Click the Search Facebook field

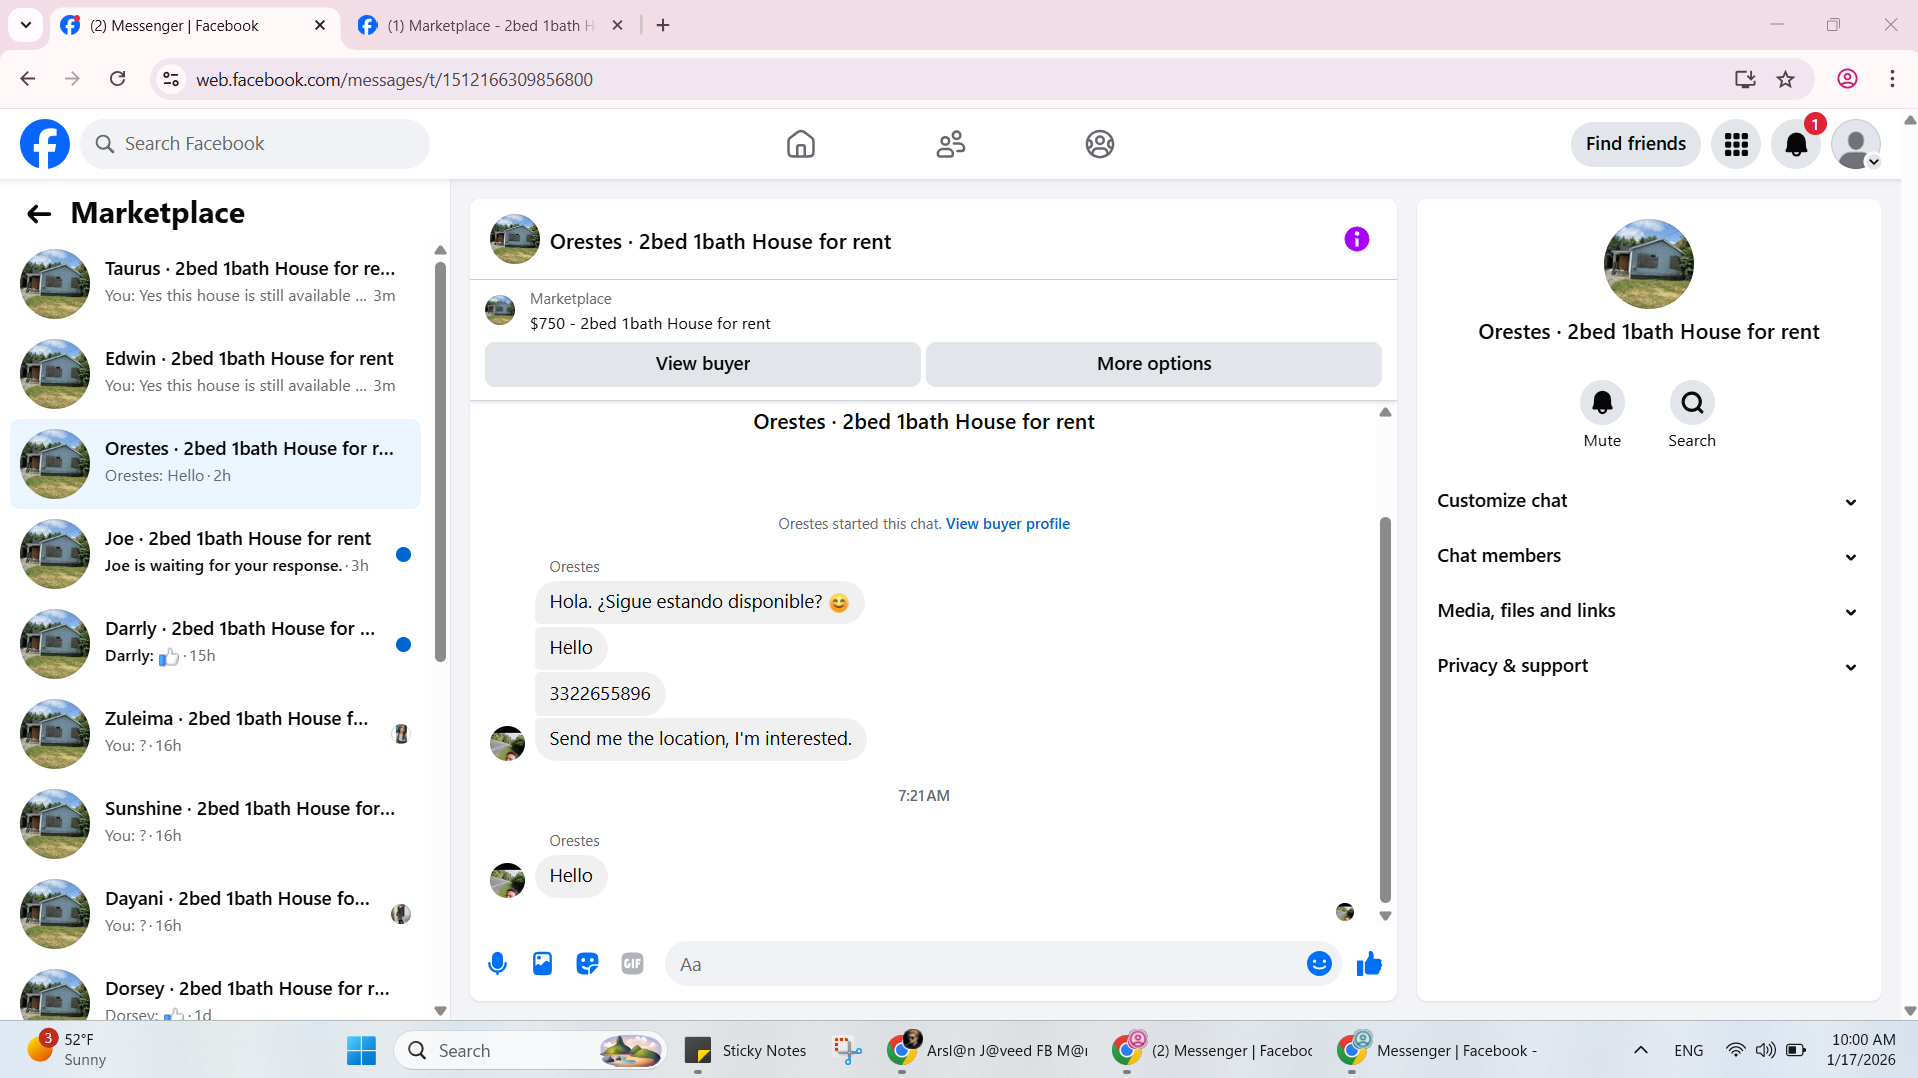click(x=255, y=144)
